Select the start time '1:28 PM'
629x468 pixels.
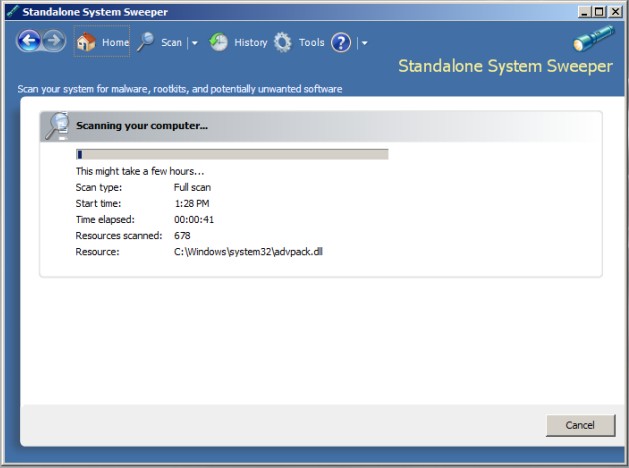pos(192,204)
